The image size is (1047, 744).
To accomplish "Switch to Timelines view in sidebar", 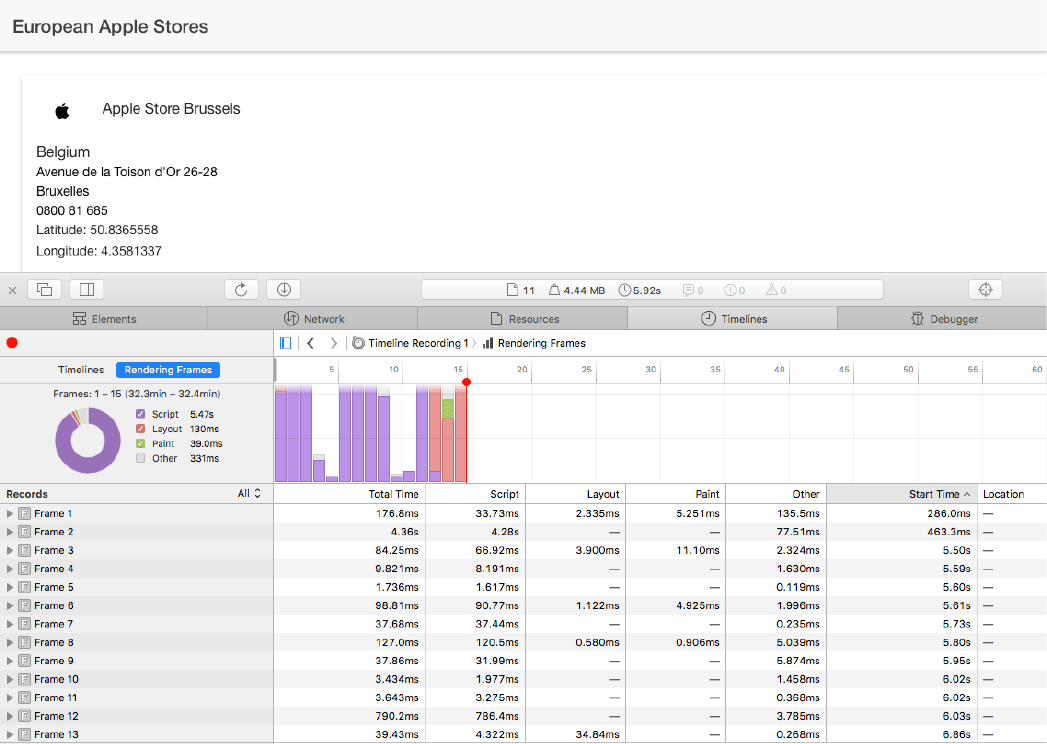I will 81,369.
